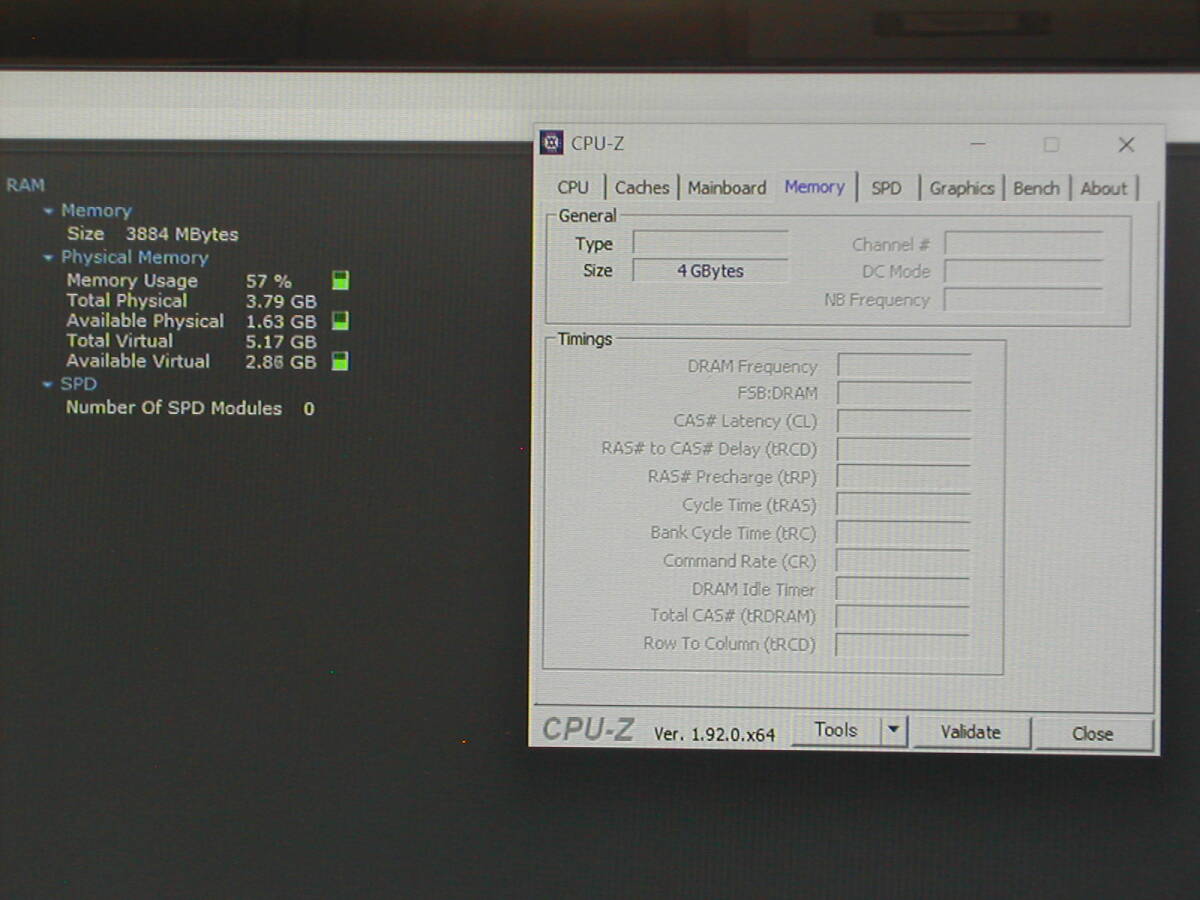The height and width of the screenshot is (900, 1200).
Task: Click the Channel # field
Action: pos(1023,244)
